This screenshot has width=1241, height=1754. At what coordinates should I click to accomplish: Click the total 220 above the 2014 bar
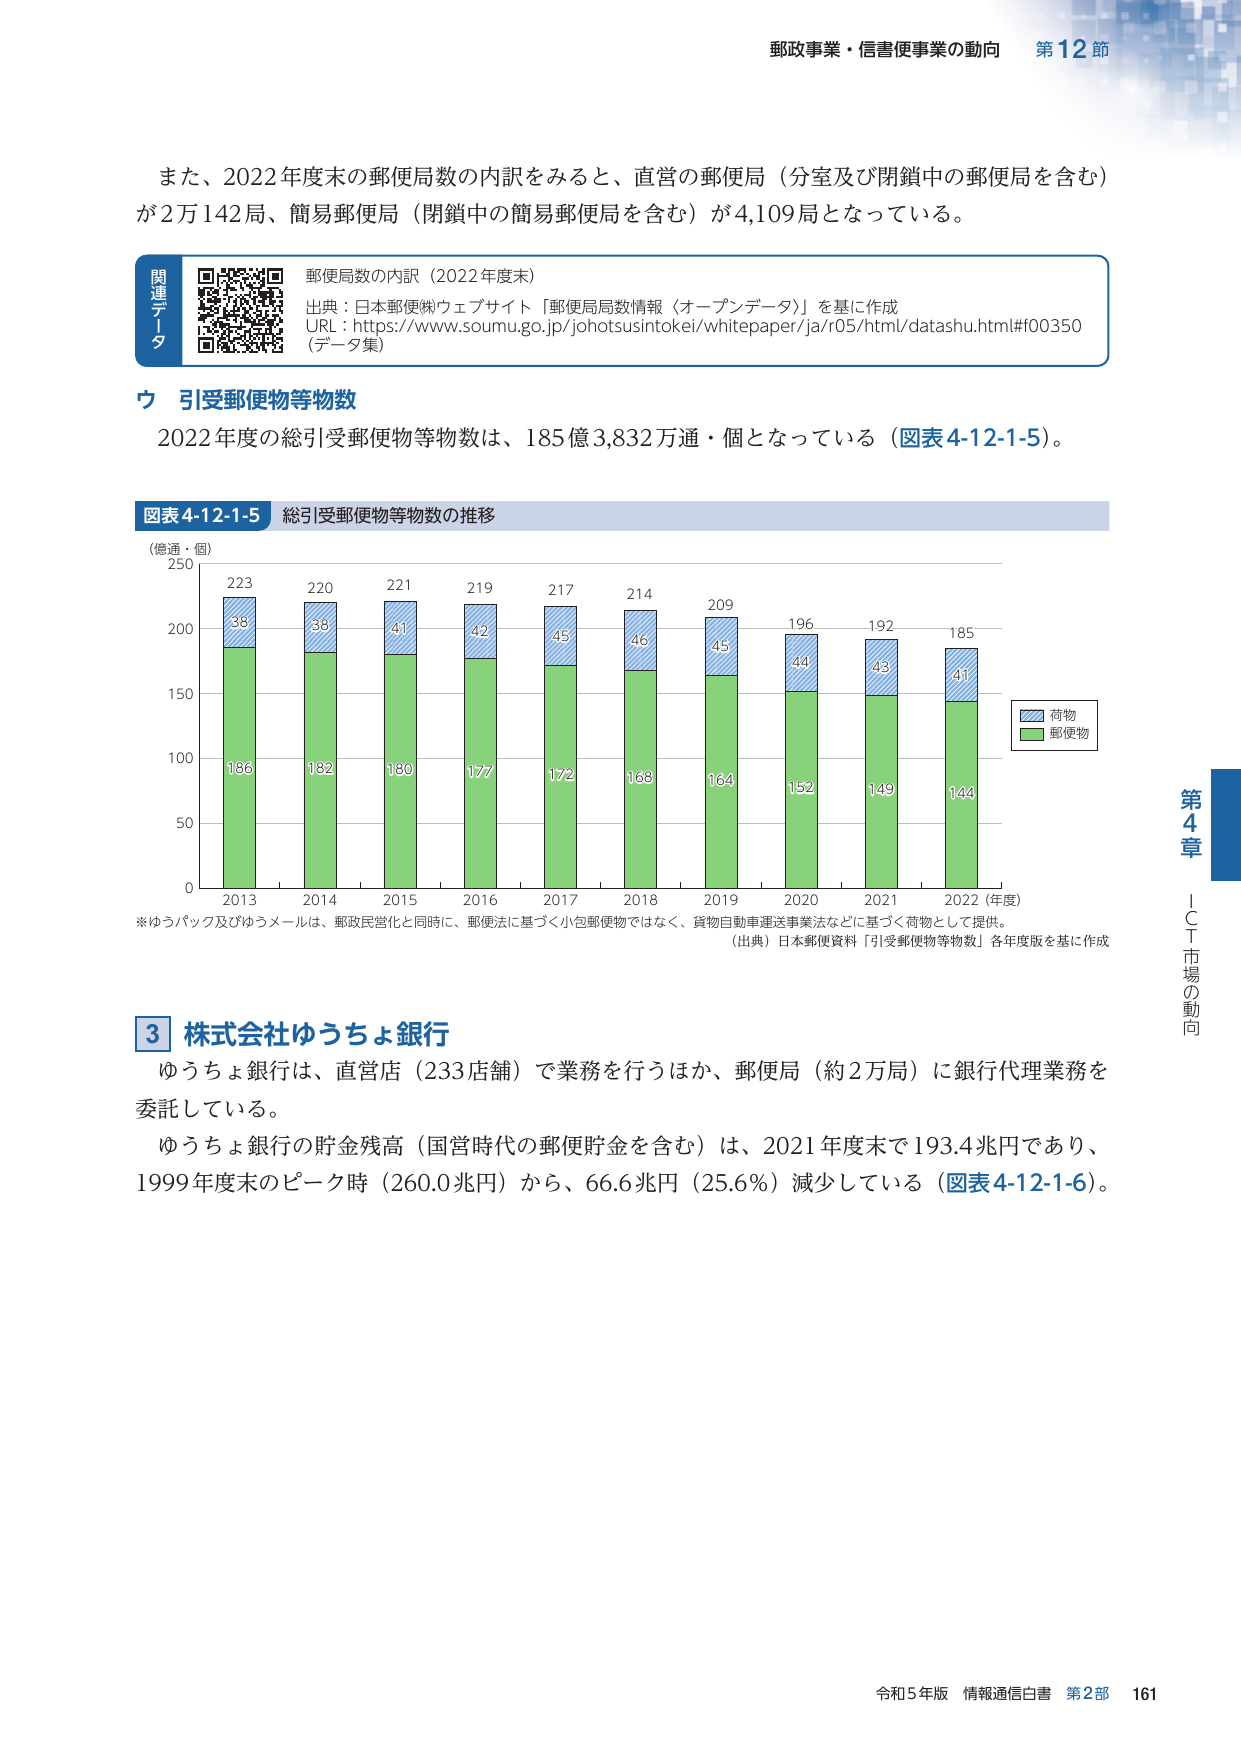coord(320,588)
